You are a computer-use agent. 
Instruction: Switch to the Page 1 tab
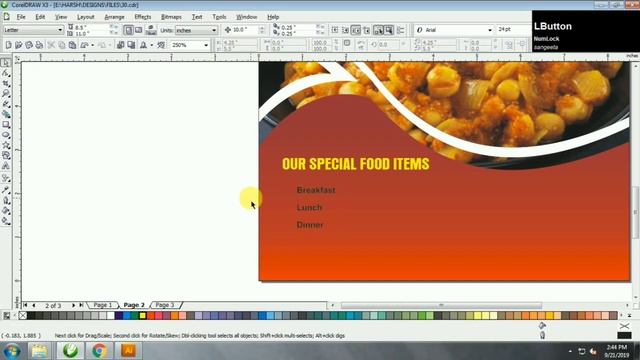point(102,305)
